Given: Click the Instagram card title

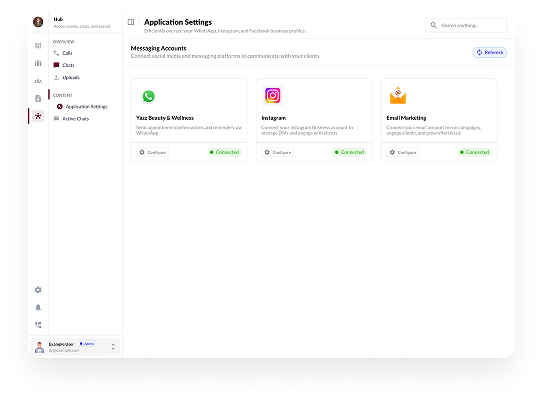Looking at the screenshot, I should click(x=274, y=118).
